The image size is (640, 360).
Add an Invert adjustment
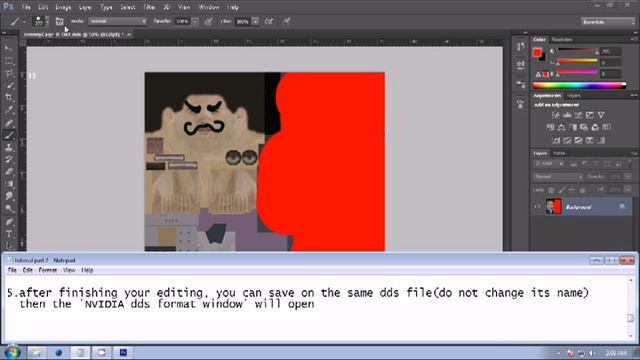(556, 140)
